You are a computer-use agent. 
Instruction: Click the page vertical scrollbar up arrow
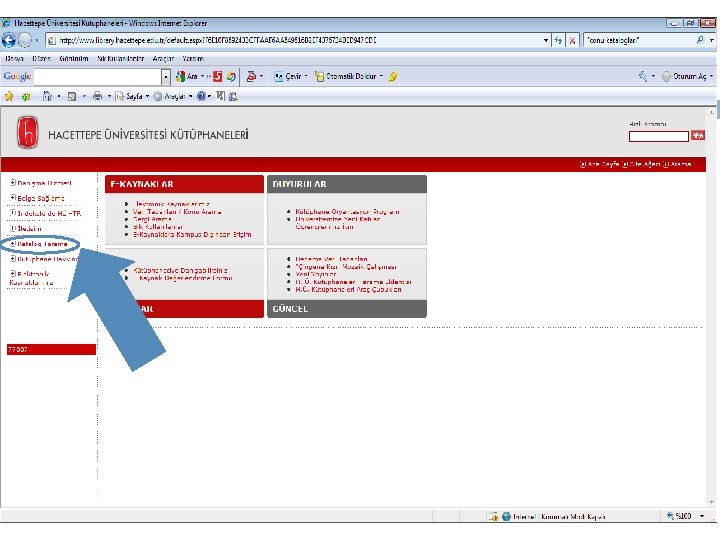tap(712, 112)
